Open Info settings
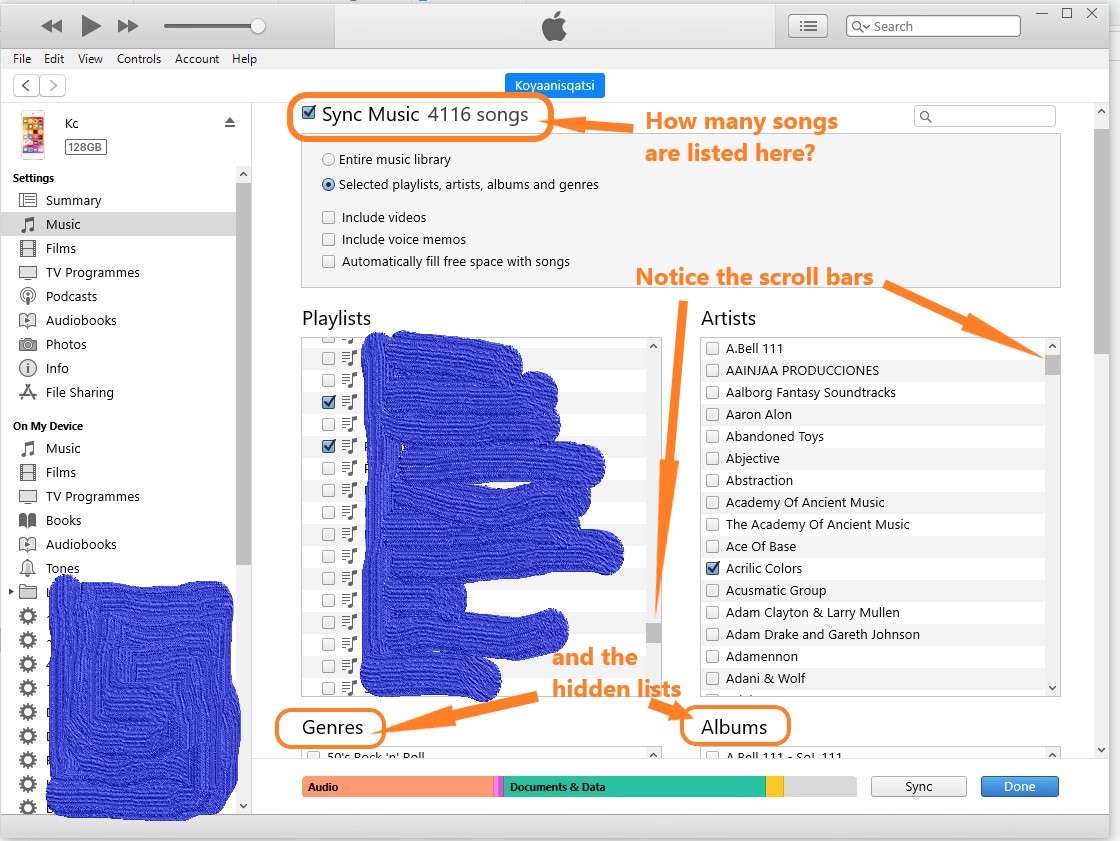The height and width of the screenshot is (841, 1120). click(x=57, y=368)
